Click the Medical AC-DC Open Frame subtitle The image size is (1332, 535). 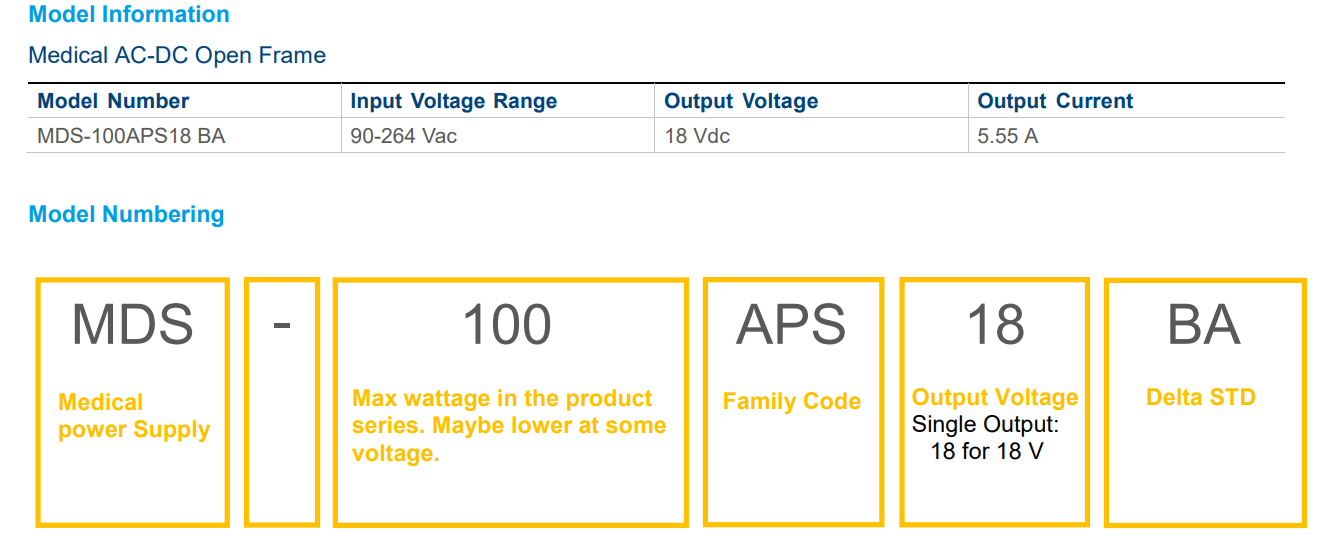coord(177,55)
